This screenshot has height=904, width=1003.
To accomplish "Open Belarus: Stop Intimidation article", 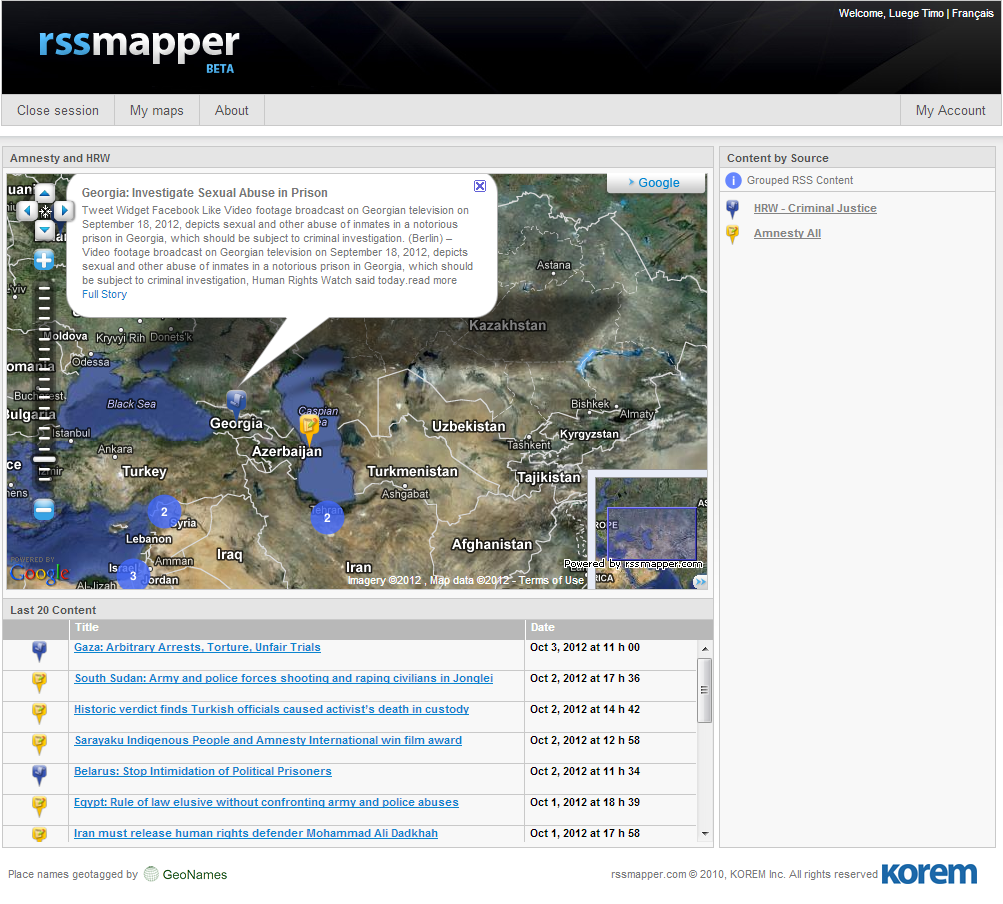I will (203, 772).
